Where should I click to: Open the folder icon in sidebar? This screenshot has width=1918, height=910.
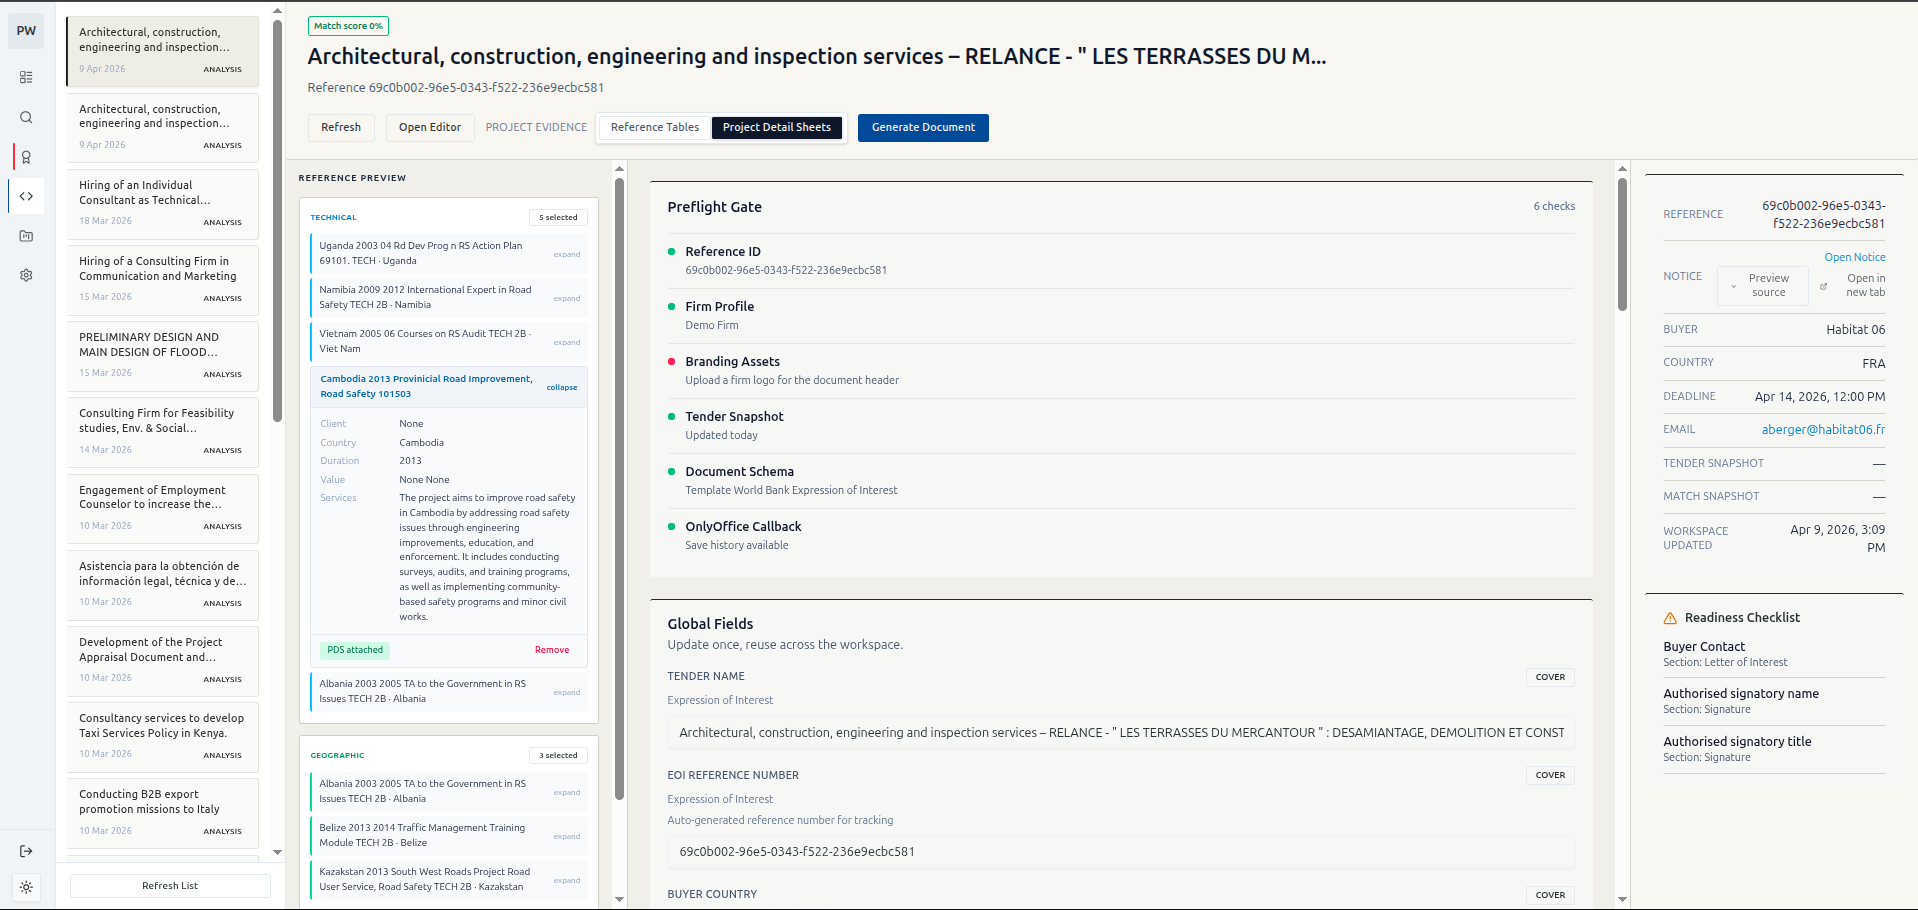[26, 236]
